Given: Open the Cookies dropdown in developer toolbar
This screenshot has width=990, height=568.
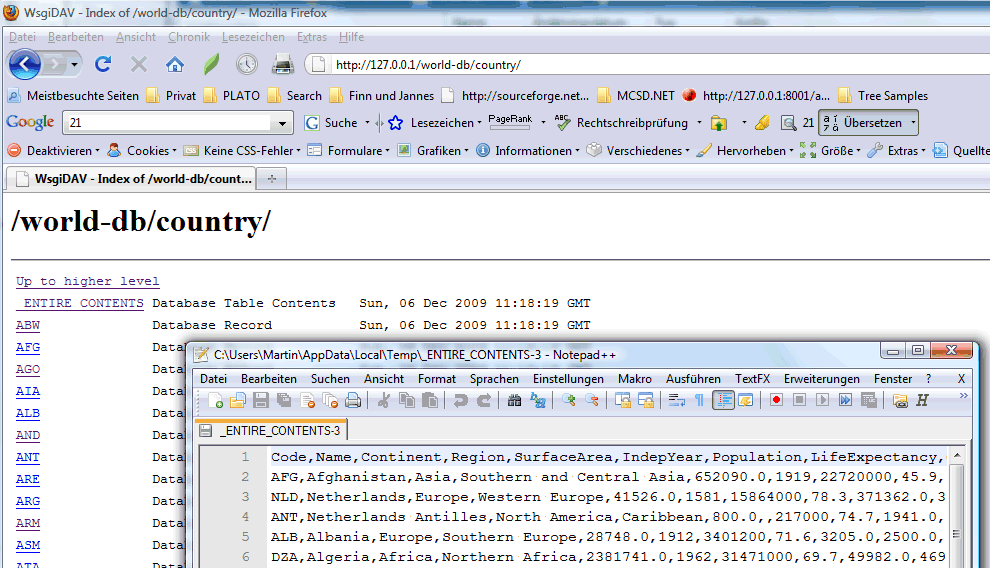Looking at the screenshot, I should (x=140, y=151).
